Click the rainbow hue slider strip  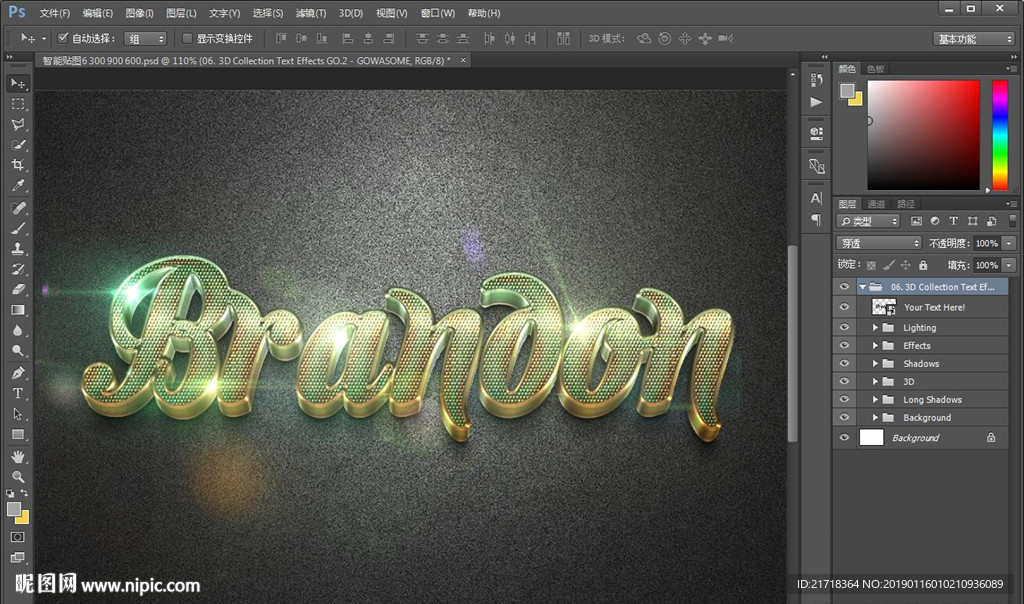click(x=999, y=134)
